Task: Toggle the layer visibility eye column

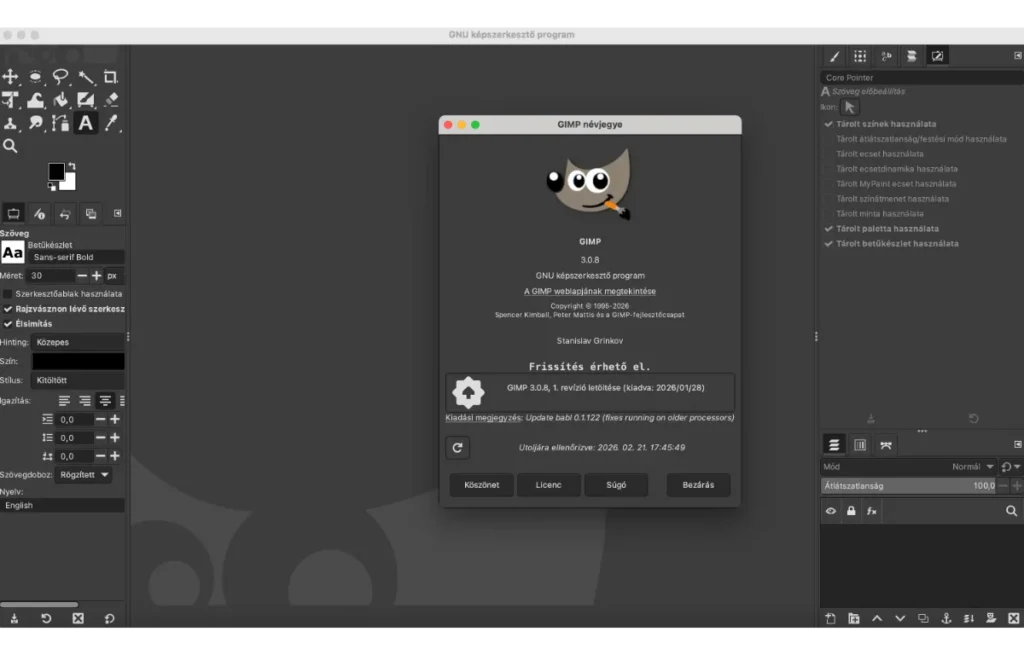Action: click(x=831, y=511)
